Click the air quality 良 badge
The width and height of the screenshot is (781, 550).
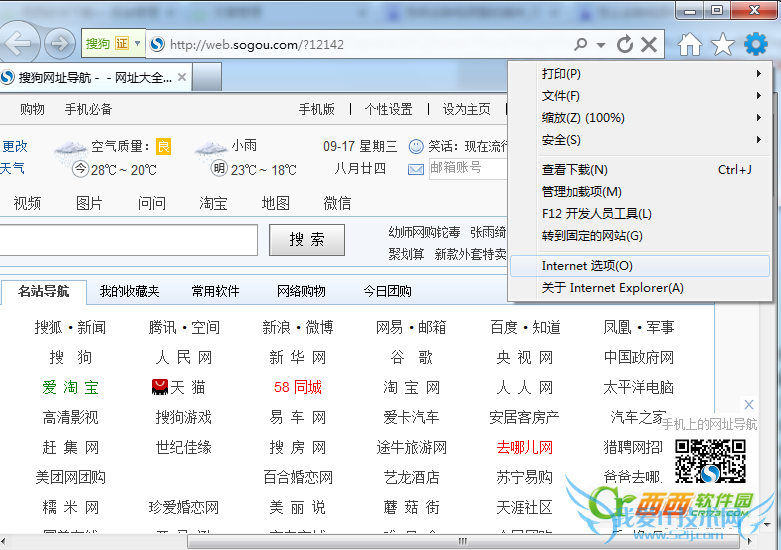pos(163,146)
